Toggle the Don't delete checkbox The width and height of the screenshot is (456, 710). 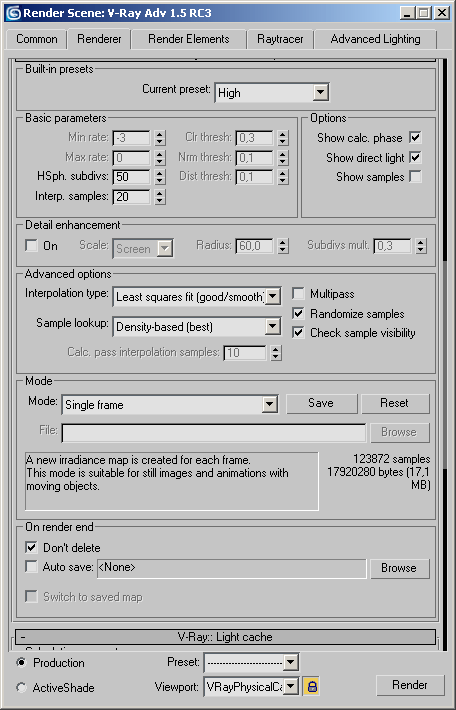pos(31,547)
